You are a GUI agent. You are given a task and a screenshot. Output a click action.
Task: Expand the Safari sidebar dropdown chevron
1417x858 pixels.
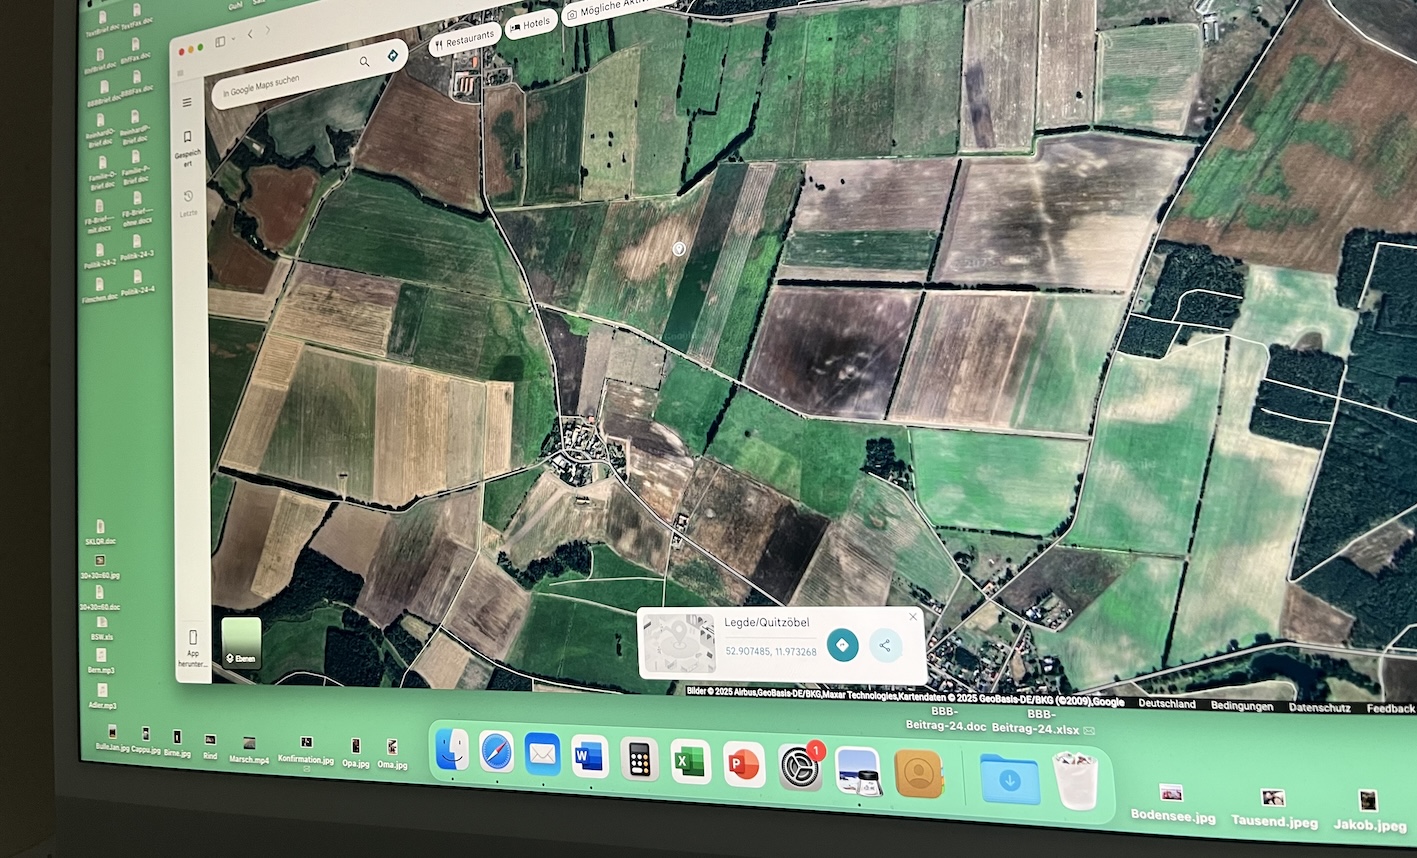click(234, 39)
